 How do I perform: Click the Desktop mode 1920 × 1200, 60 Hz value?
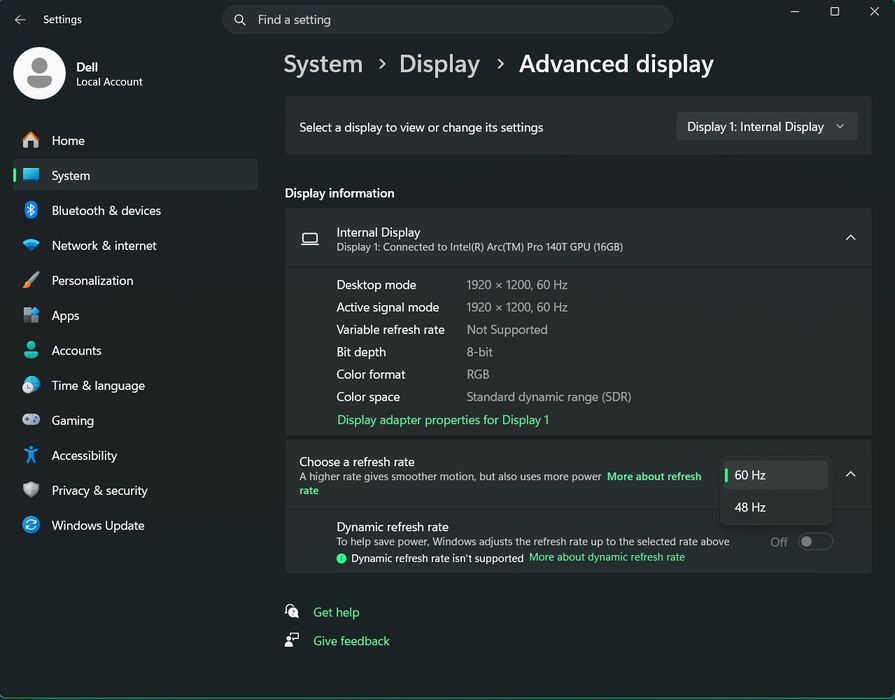click(x=517, y=284)
